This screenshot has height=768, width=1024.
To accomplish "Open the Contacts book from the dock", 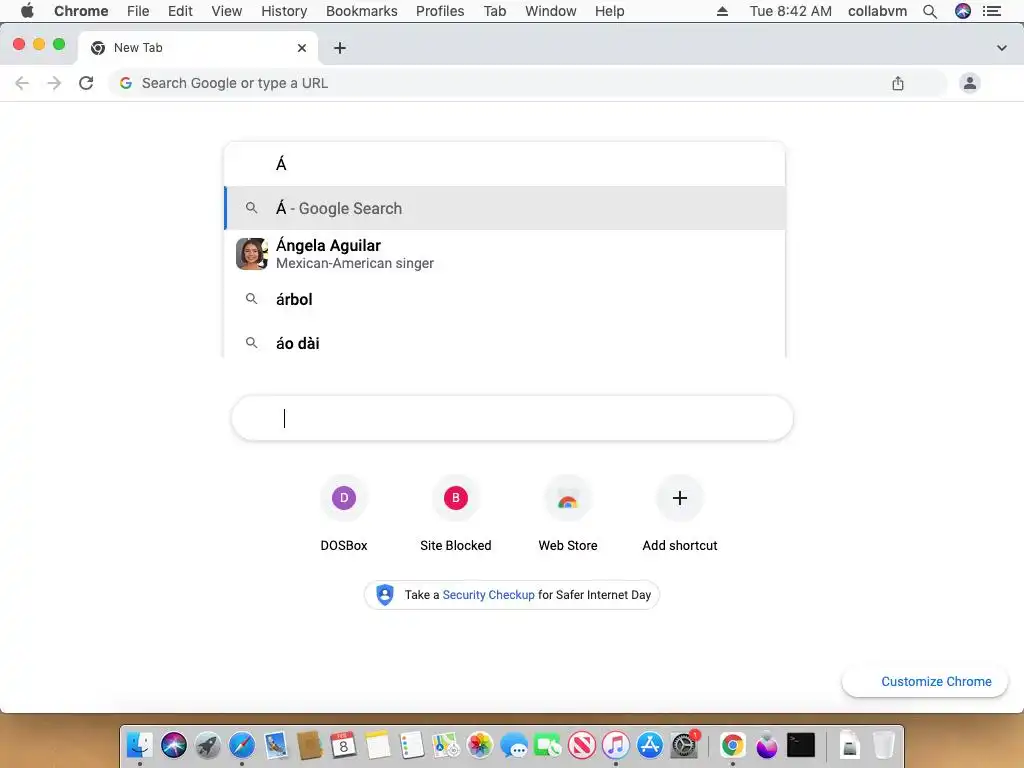I will 310,744.
